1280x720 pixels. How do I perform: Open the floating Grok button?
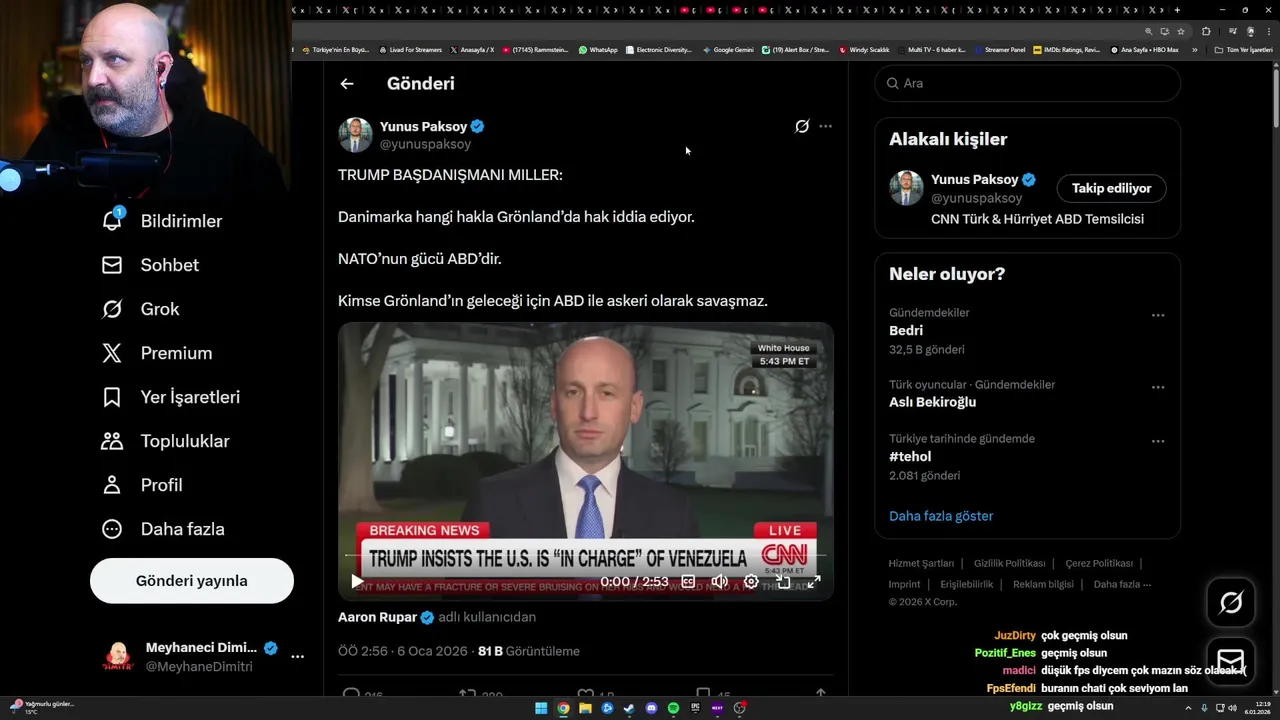tap(1231, 602)
